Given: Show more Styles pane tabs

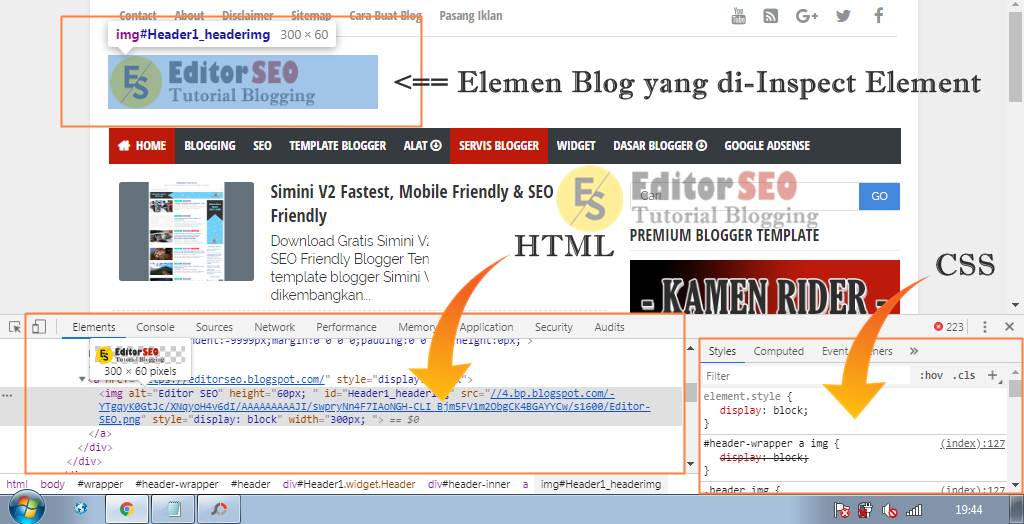Looking at the screenshot, I should point(914,351).
